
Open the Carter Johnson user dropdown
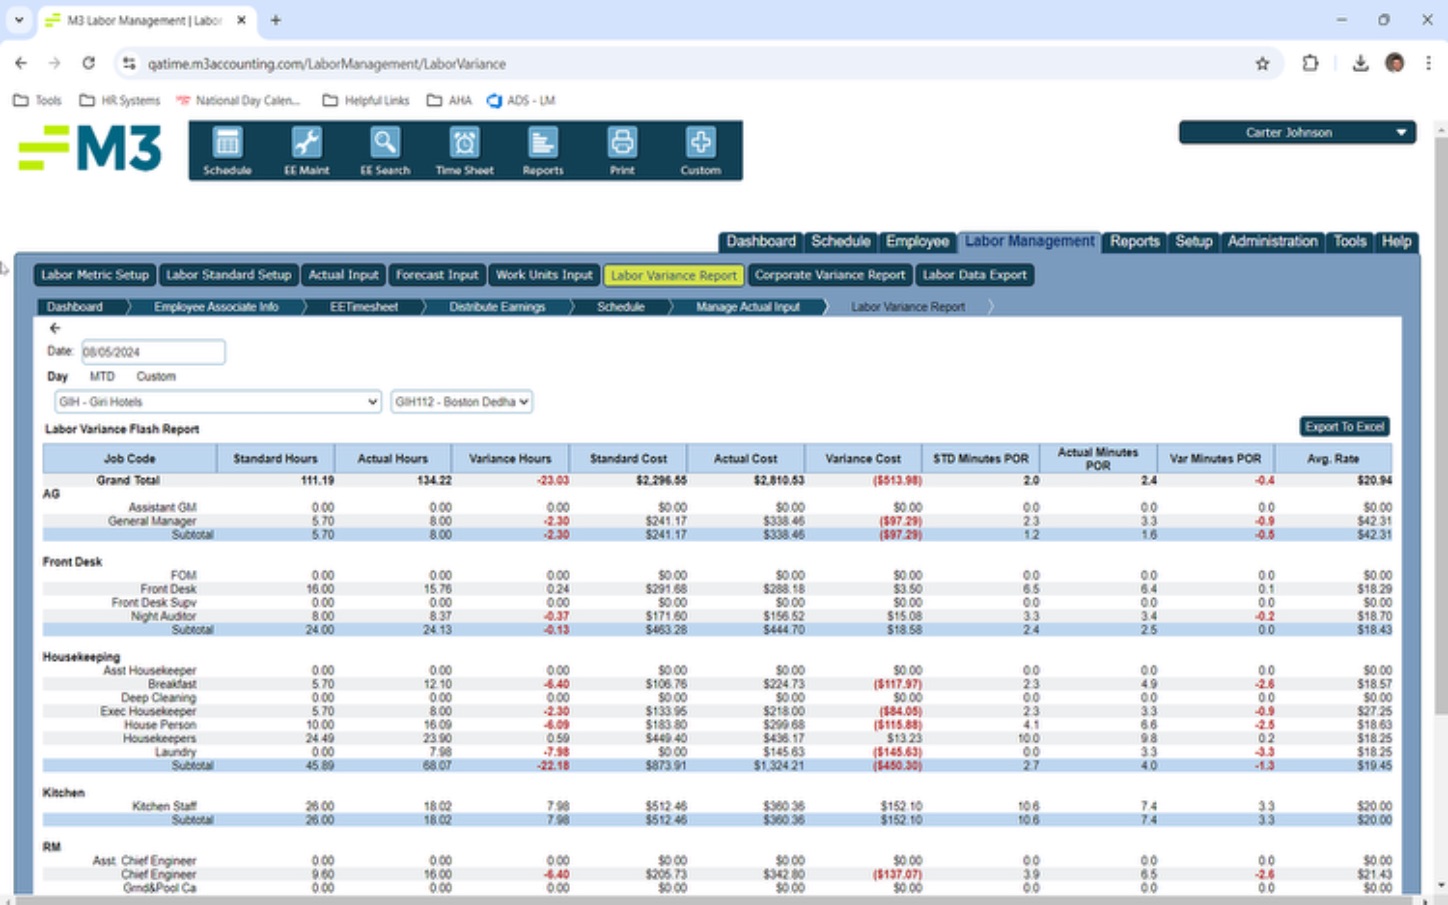pos(1296,132)
